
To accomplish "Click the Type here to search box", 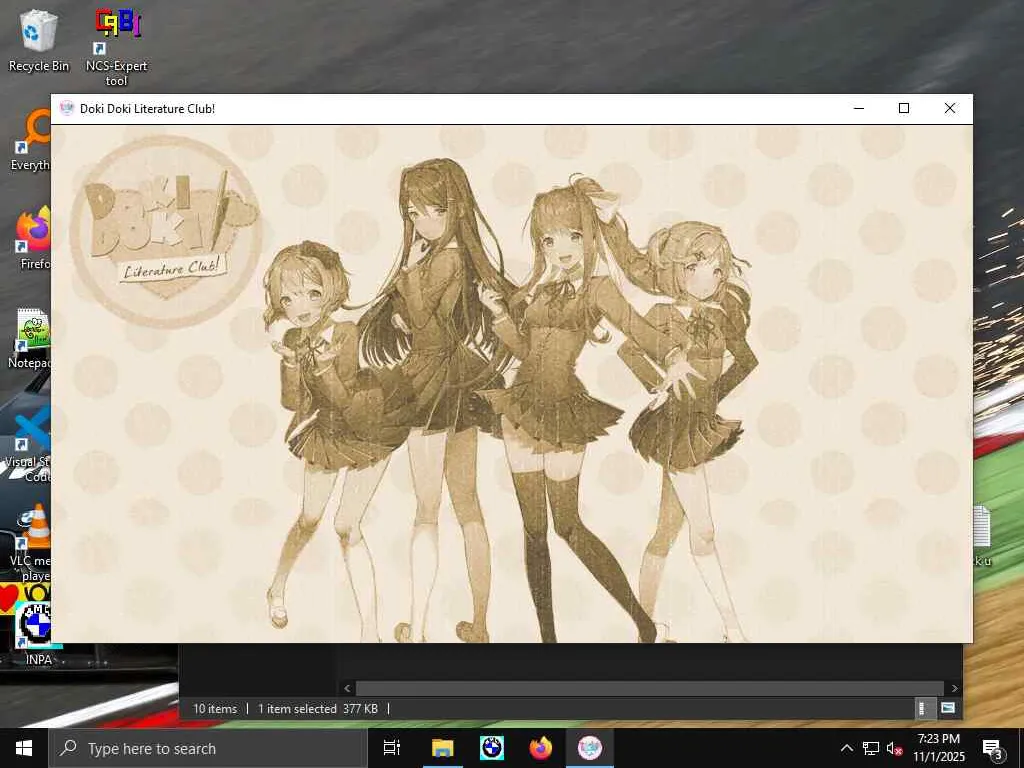I will [x=208, y=748].
